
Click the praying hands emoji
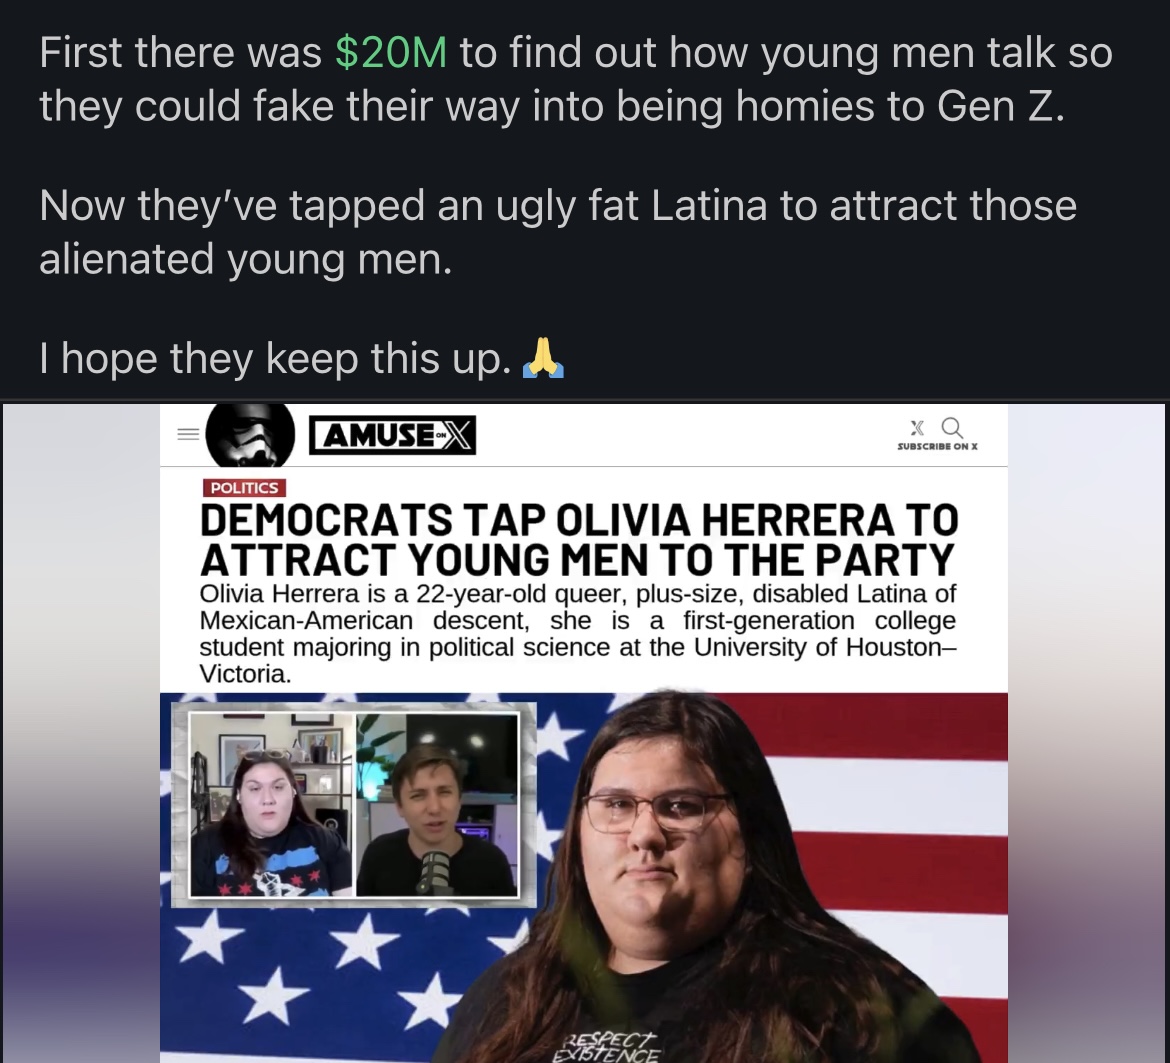tap(542, 358)
